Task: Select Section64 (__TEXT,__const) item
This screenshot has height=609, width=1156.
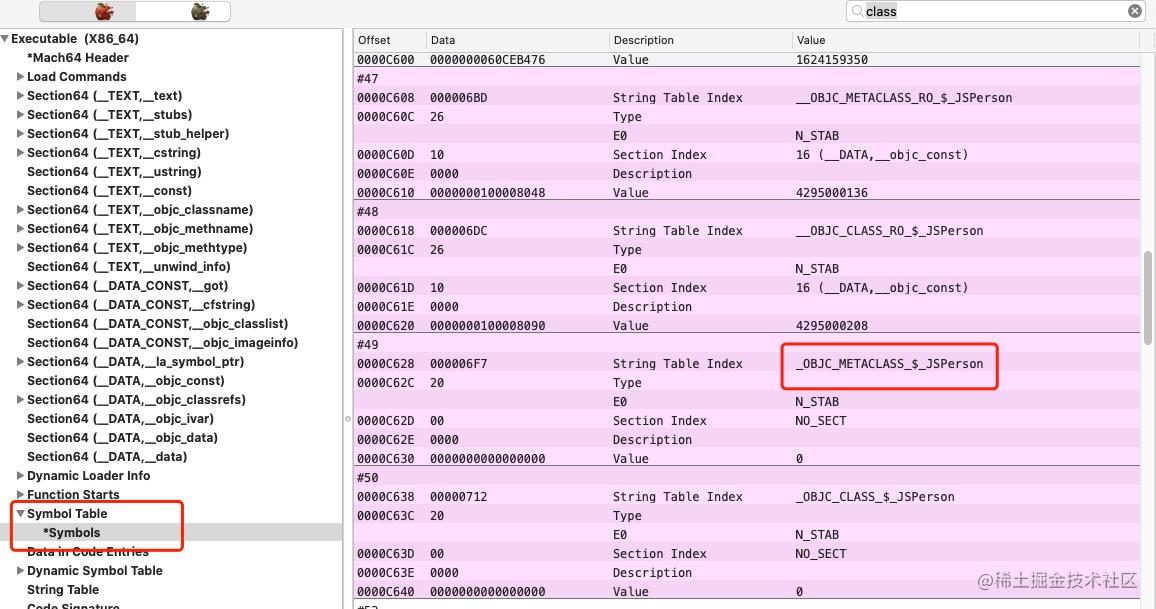Action: [x=109, y=190]
